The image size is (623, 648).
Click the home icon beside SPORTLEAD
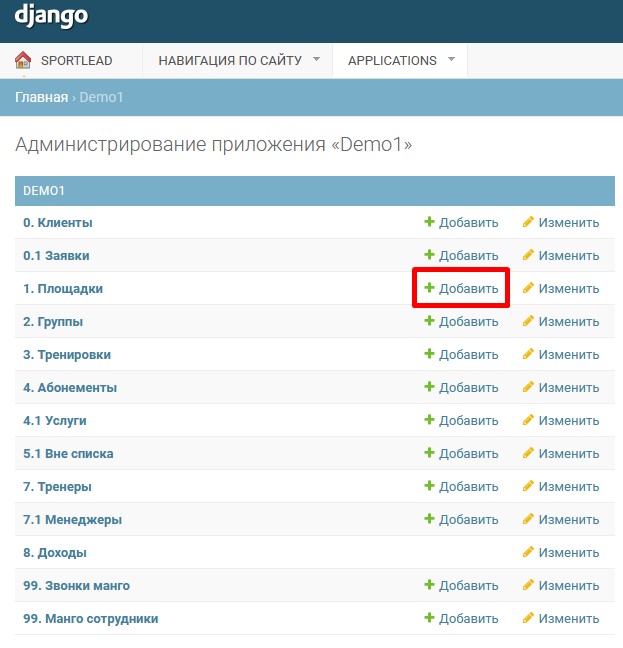[23, 60]
